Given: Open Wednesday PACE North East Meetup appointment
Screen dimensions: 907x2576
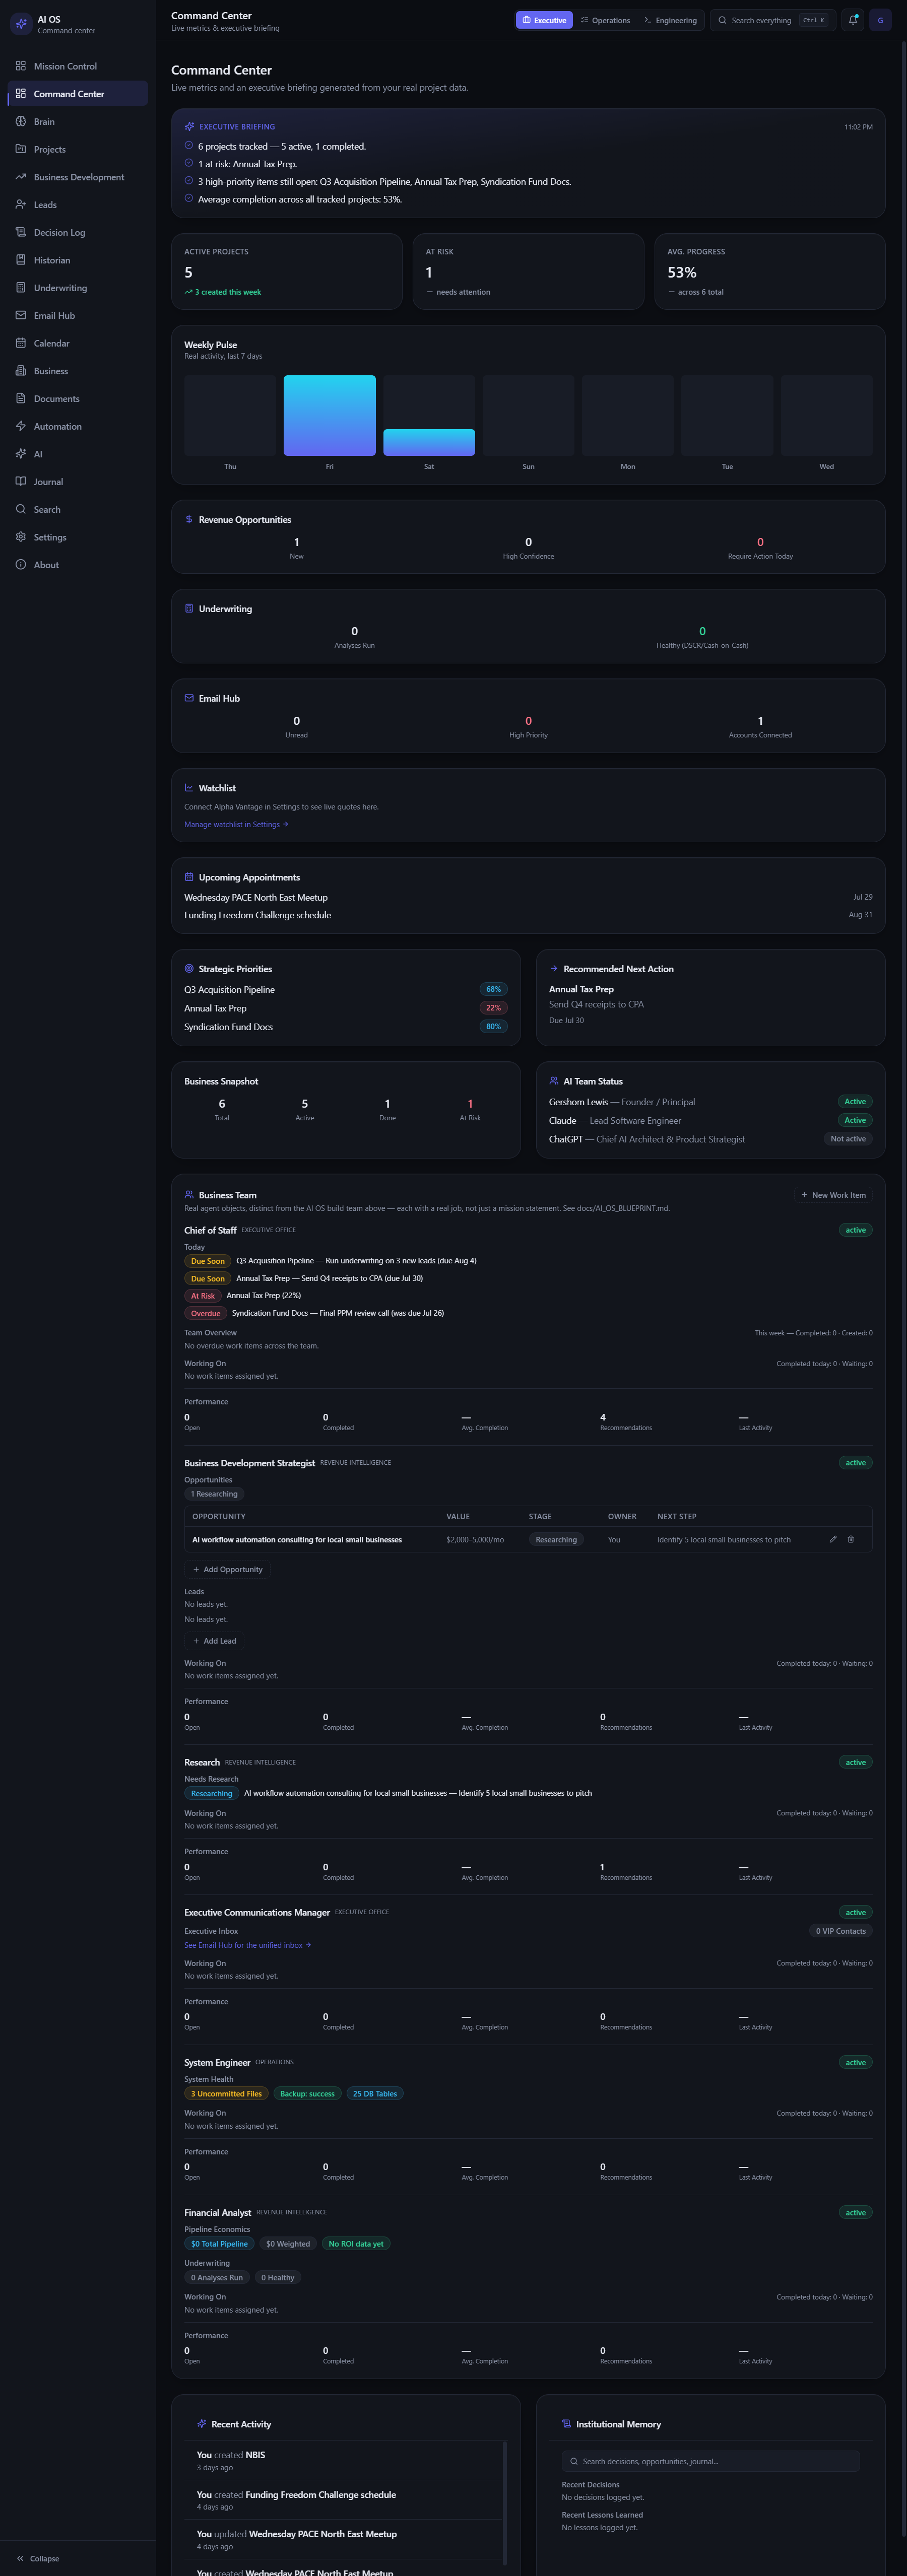Looking at the screenshot, I should [528, 897].
